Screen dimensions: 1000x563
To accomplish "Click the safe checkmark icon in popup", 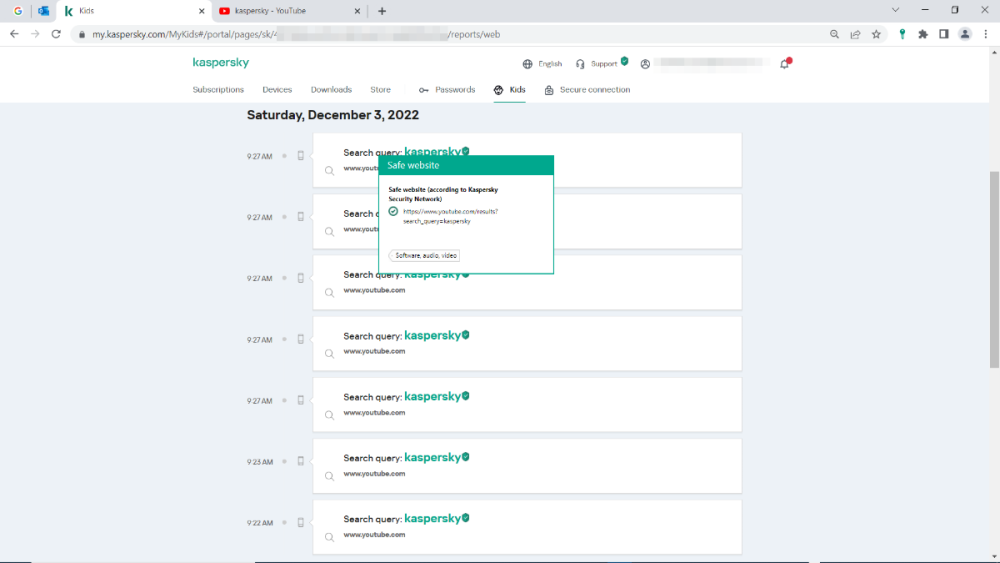I will 393,212.
